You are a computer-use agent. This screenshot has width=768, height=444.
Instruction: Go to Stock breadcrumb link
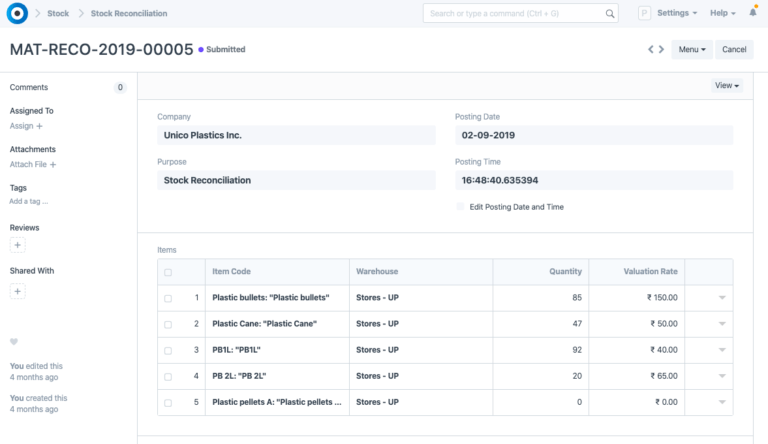point(58,14)
